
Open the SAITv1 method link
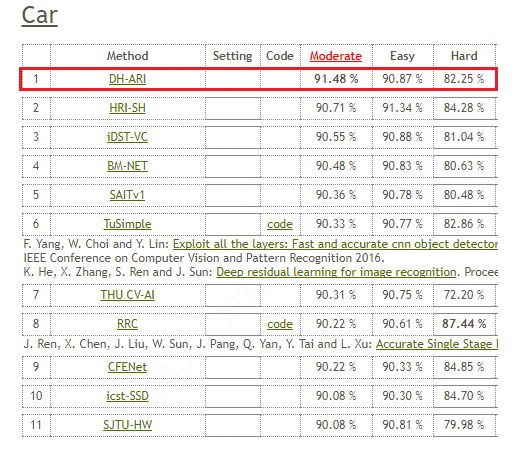click(x=127, y=195)
